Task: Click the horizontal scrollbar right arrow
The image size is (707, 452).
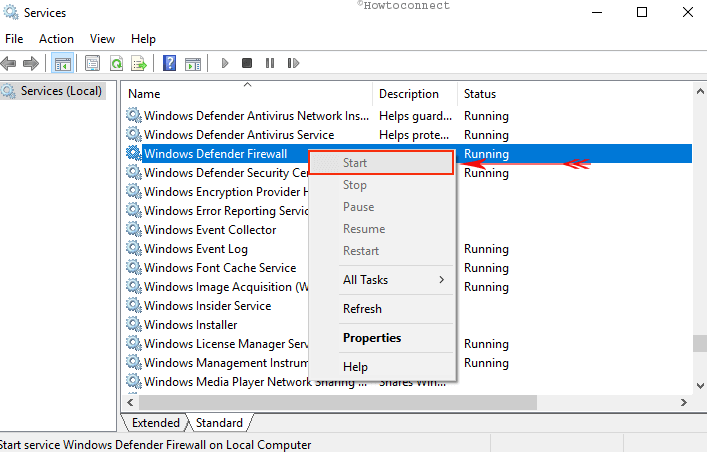Action: (x=684, y=402)
